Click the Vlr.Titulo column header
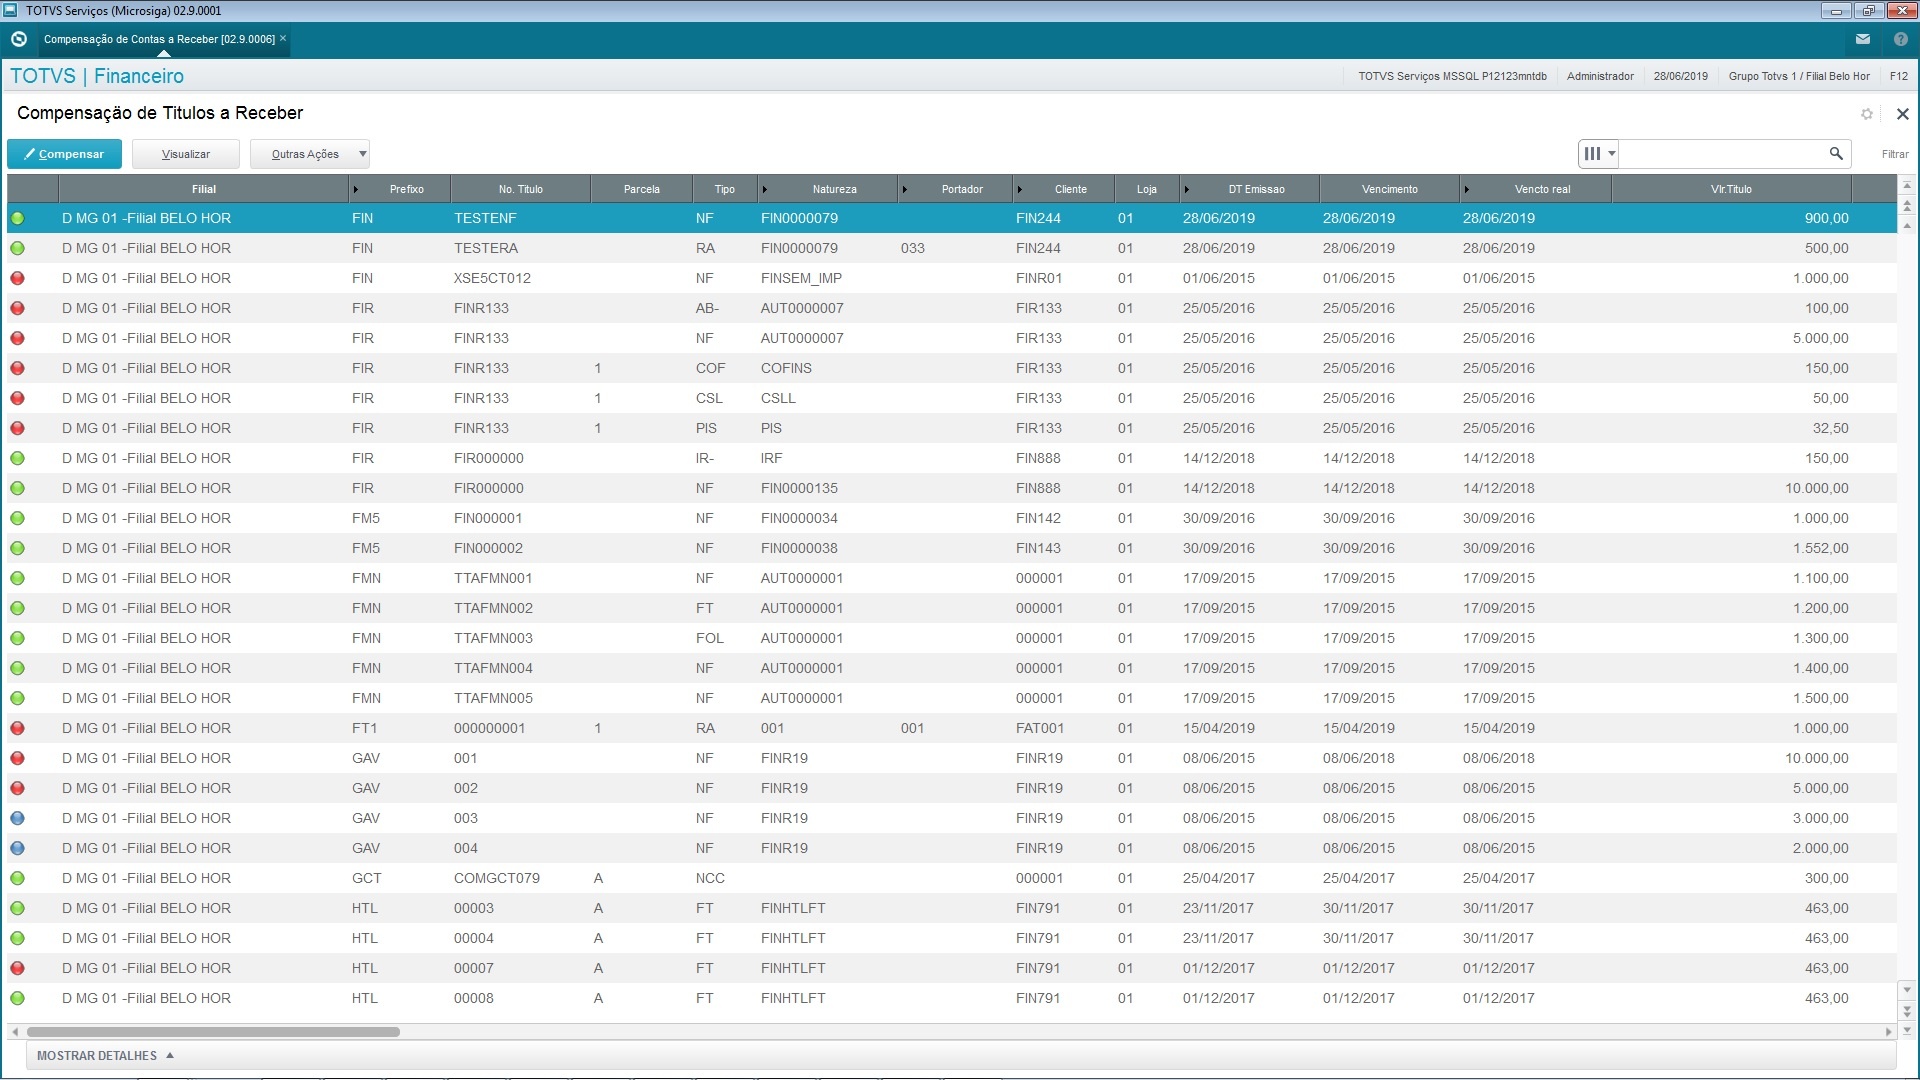This screenshot has width=1920, height=1080. pyautogui.click(x=1730, y=189)
